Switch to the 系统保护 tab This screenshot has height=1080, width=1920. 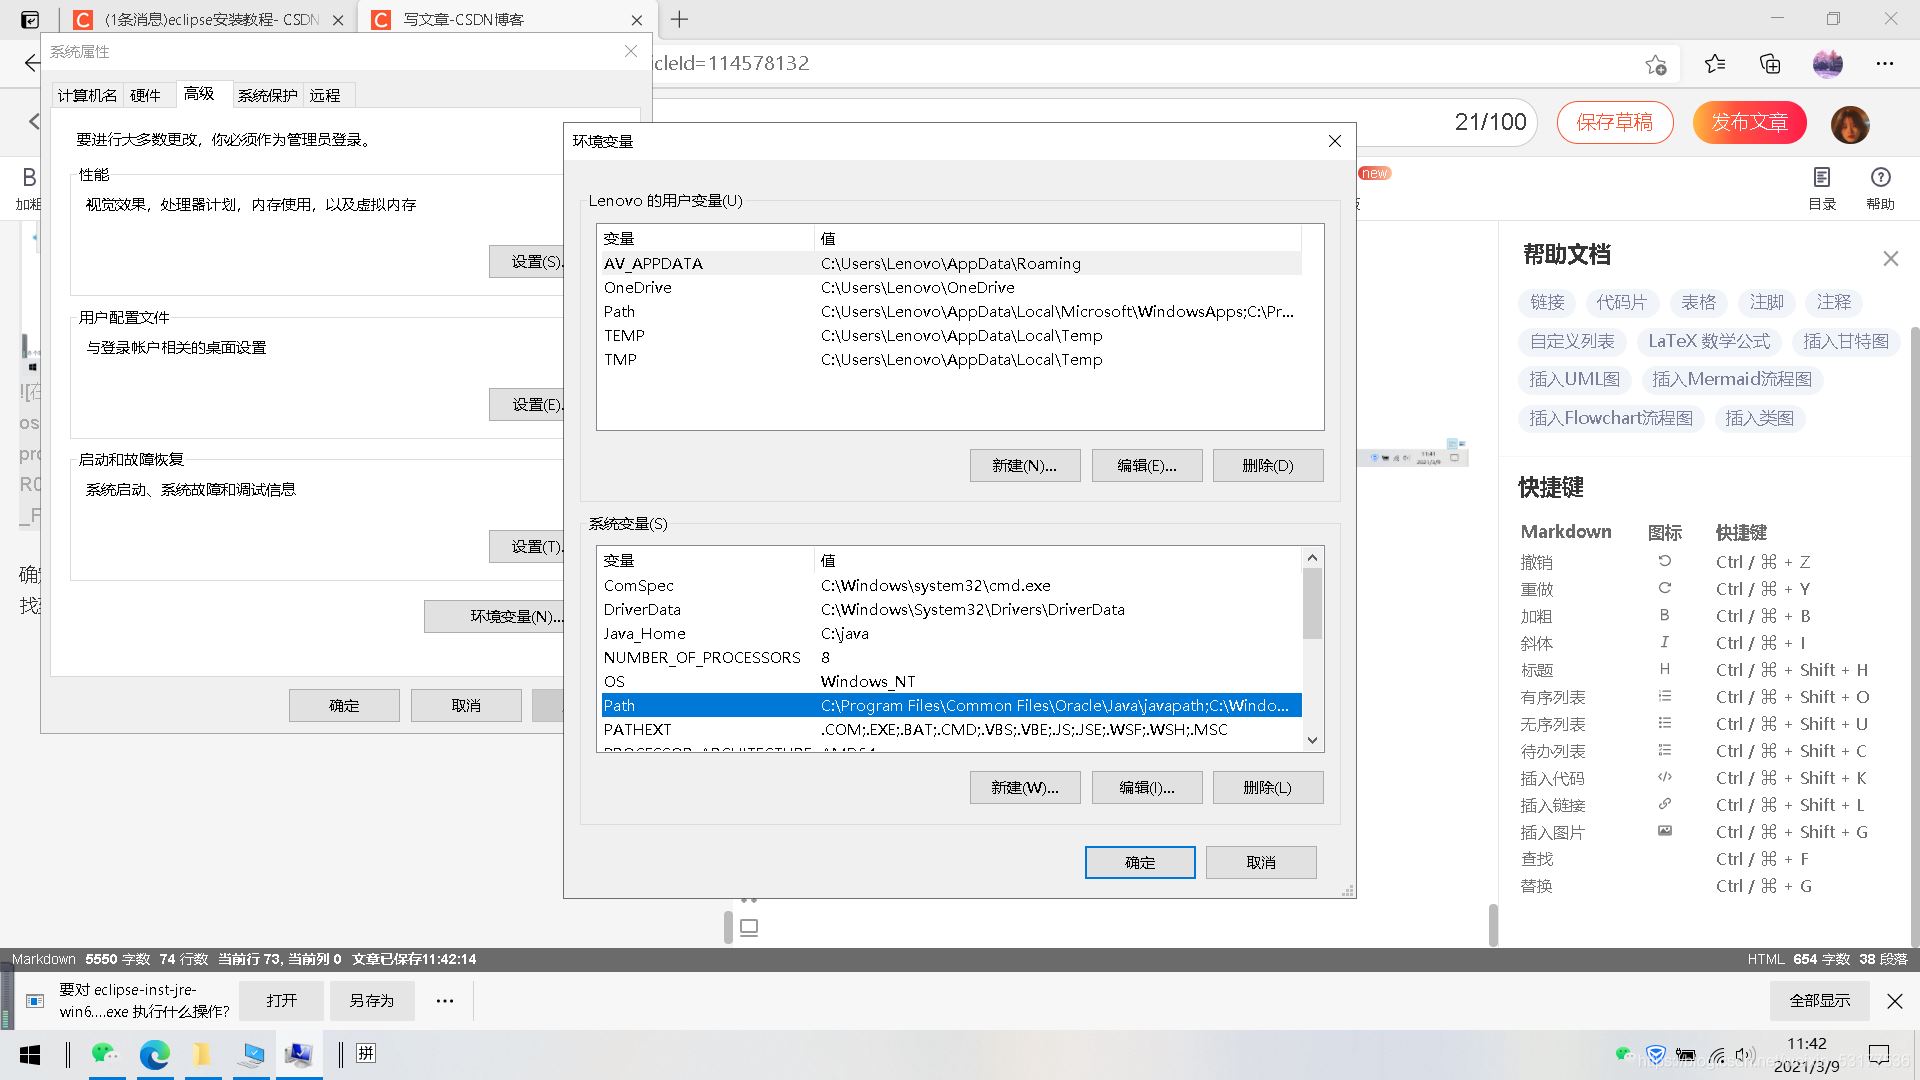tap(267, 94)
